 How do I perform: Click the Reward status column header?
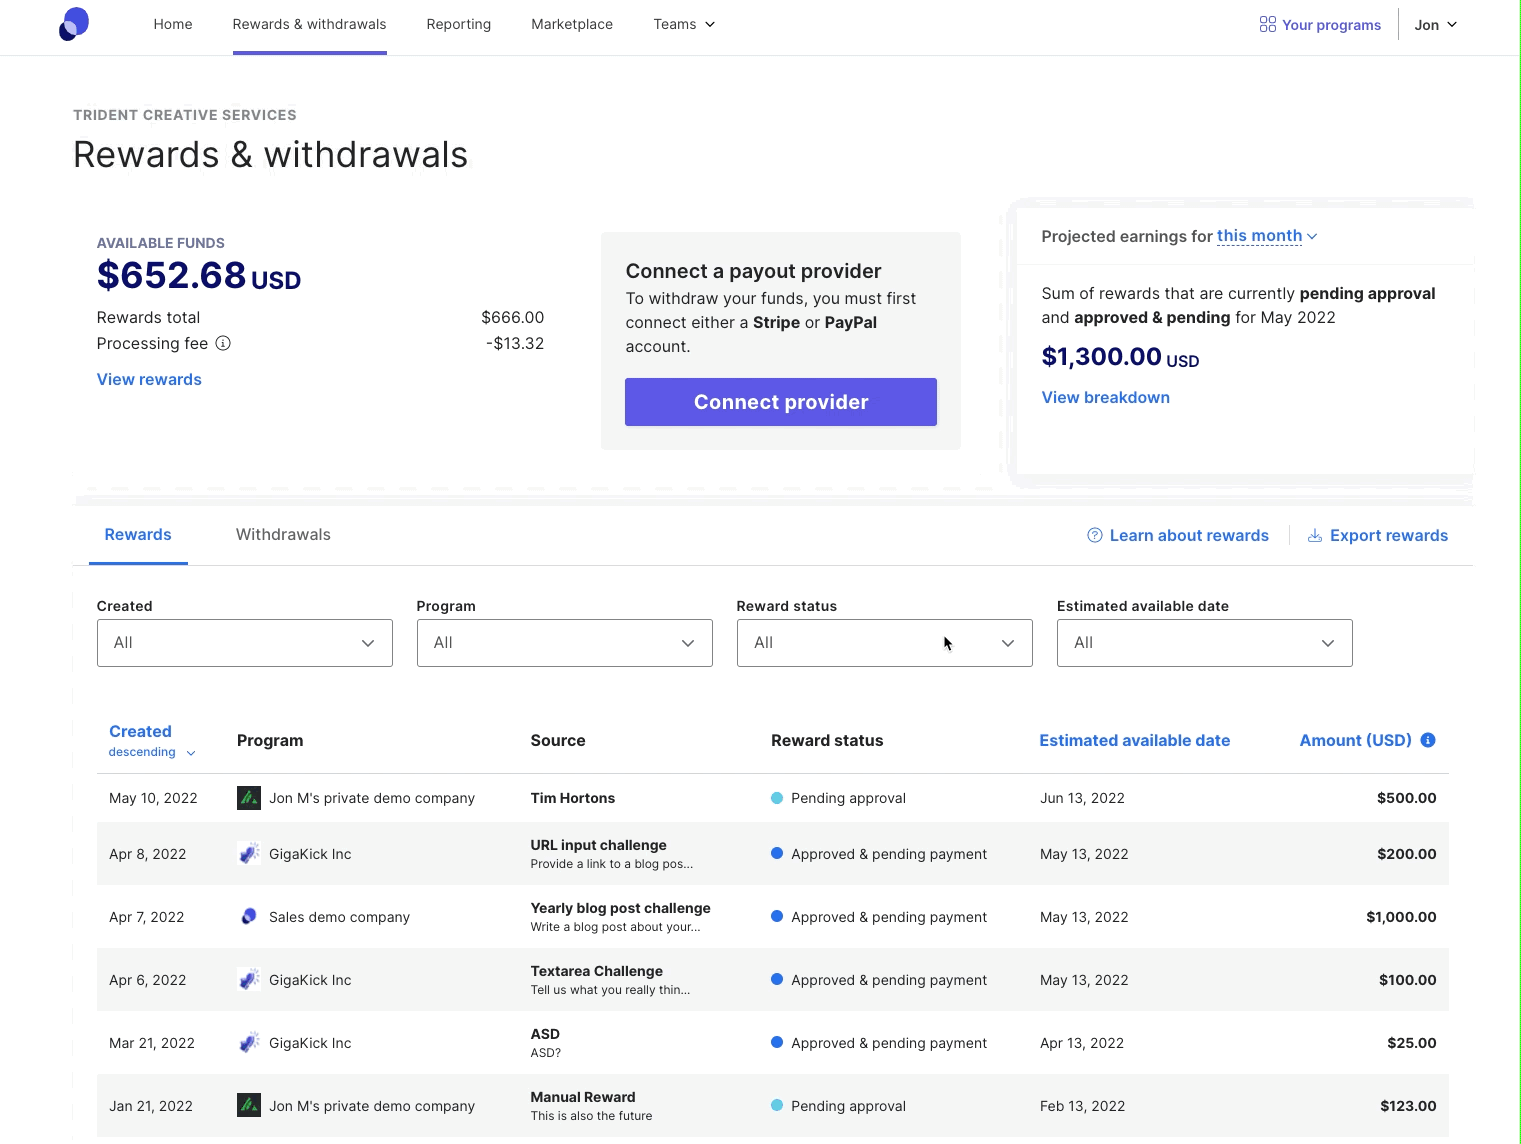(827, 740)
